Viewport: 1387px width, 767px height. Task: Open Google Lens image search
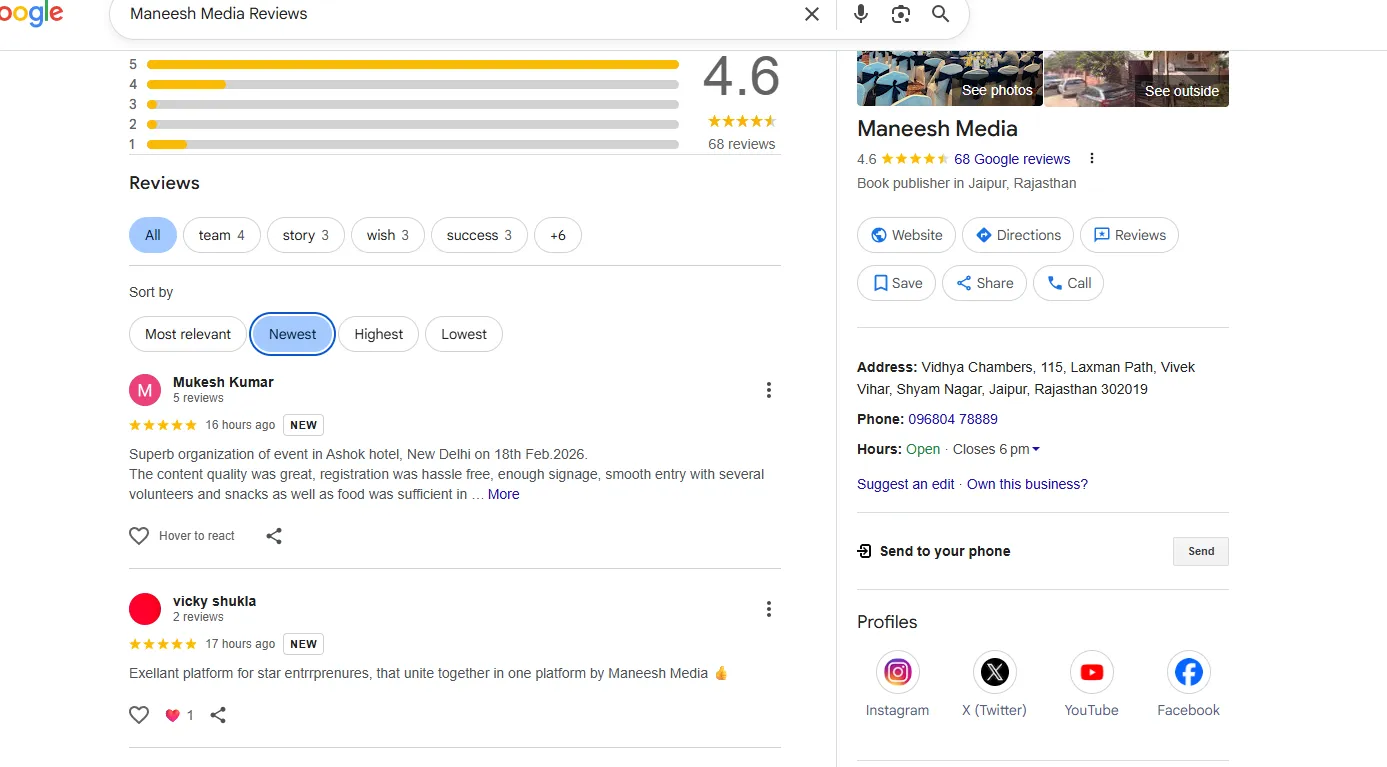coord(901,14)
